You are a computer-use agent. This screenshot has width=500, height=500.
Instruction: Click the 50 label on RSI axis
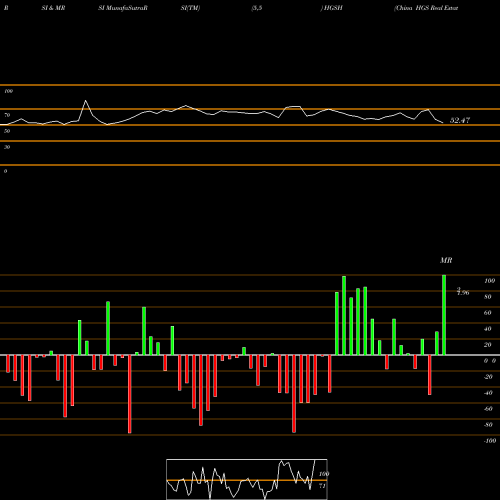[x=7, y=131]
